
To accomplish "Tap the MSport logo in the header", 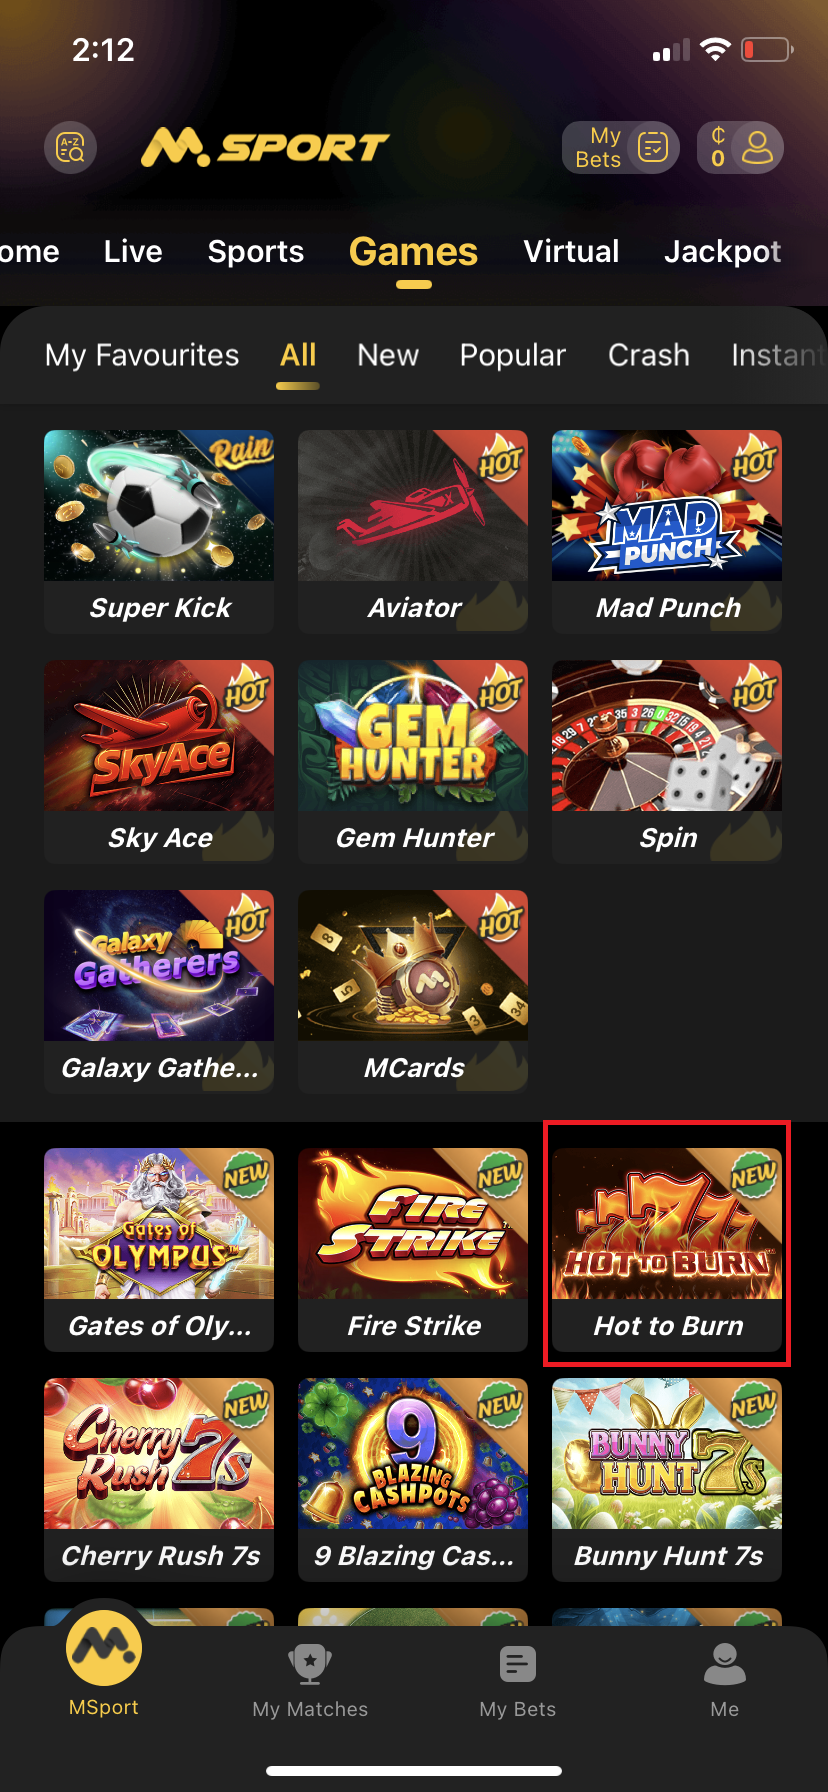I will pos(264,148).
